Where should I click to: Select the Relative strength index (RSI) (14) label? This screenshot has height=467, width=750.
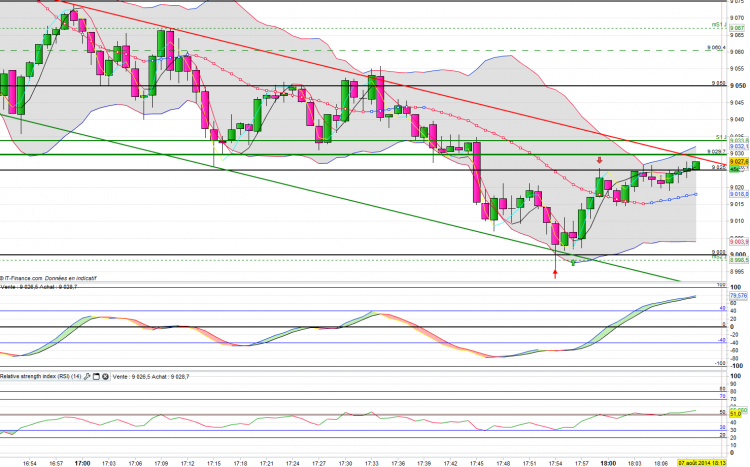41,377
